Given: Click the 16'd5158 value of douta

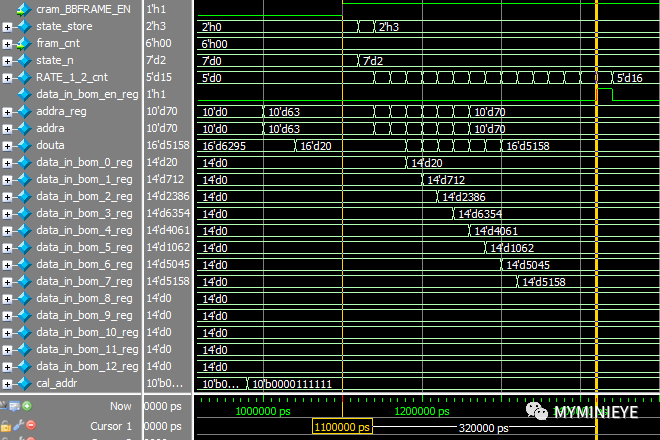Looking at the screenshot, I should click(x=168, y=145).
